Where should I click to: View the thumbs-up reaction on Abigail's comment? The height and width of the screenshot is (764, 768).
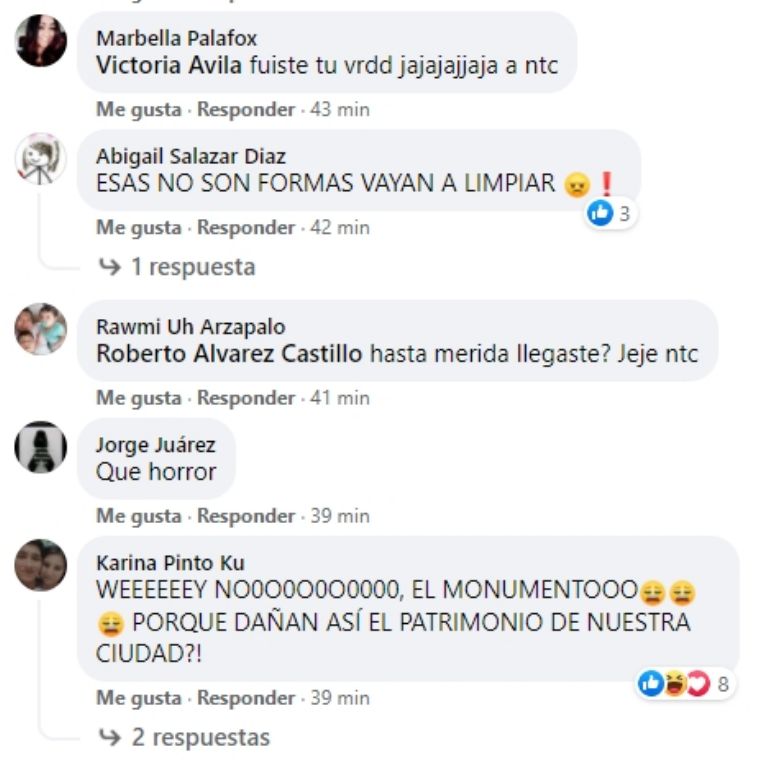point(600,213)
